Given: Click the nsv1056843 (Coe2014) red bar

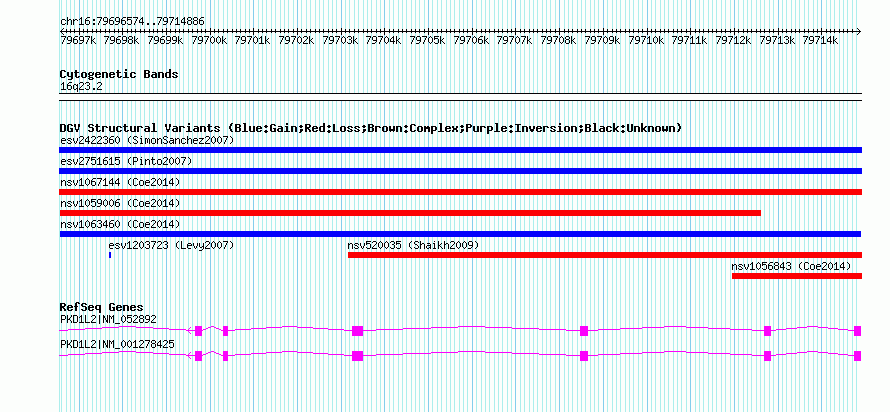Looking at the screenshot, I should 797,276.
